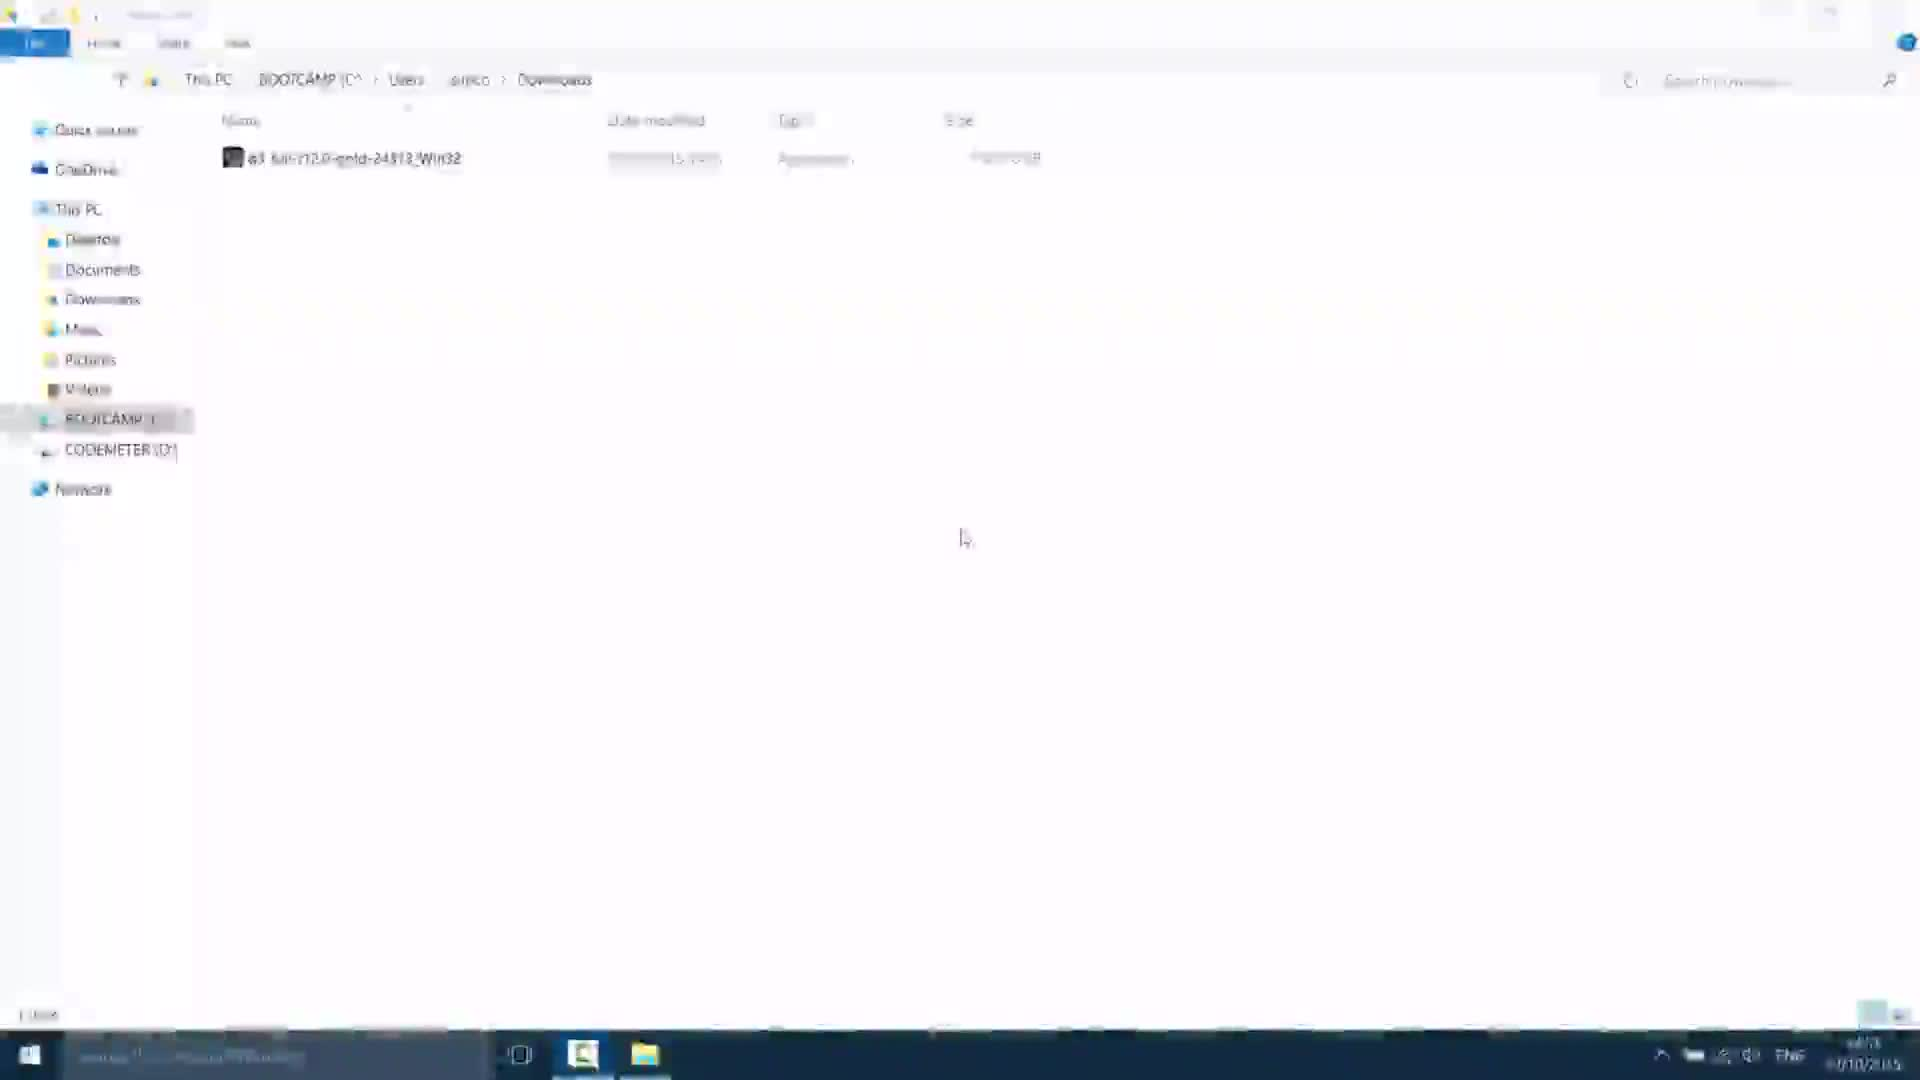Click BOOTCAMP (C:) in the address path
The height and width of the screenshot is (1080, 1920).
[x=309, y=80]
